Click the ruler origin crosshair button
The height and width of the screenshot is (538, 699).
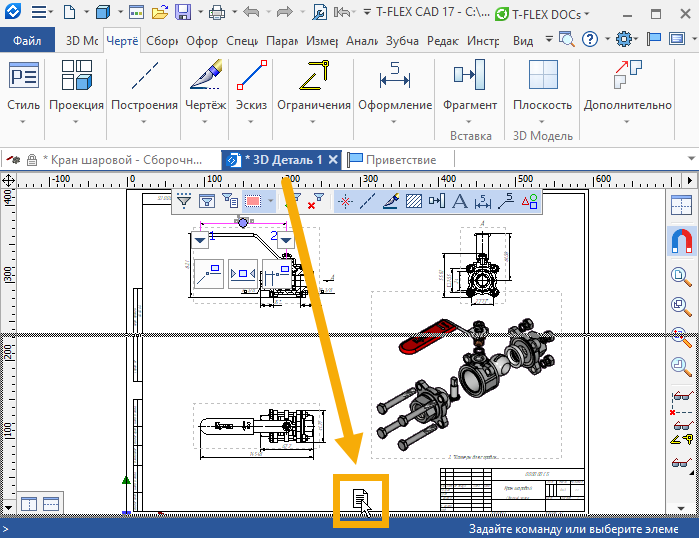8,181
